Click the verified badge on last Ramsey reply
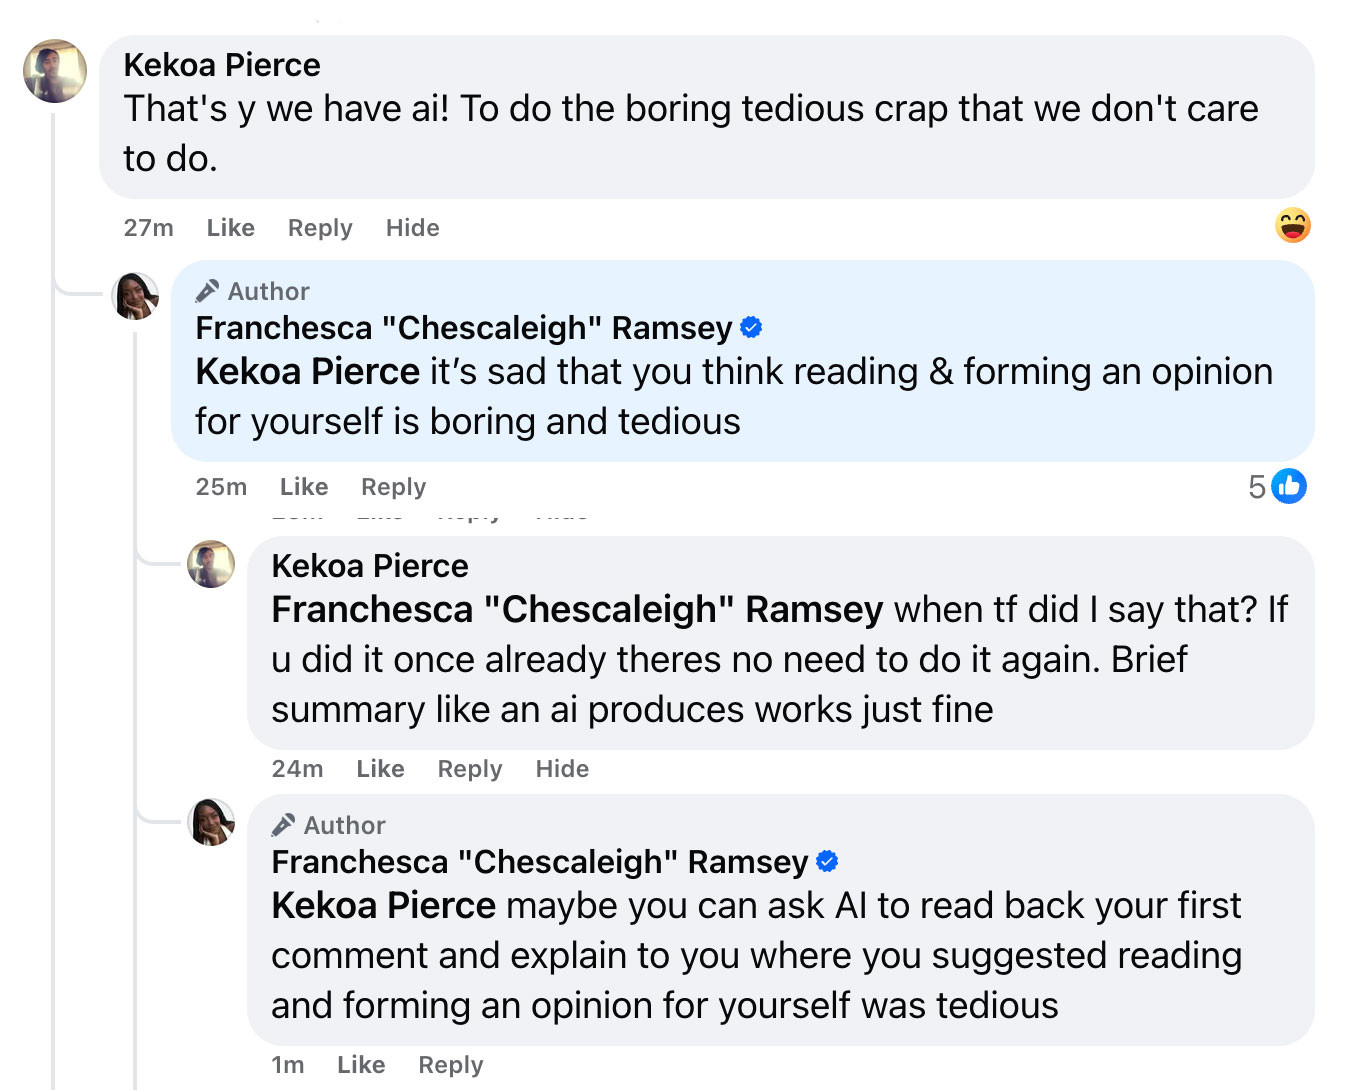This screenshot has width=1360, height=1090. (827, 861)
